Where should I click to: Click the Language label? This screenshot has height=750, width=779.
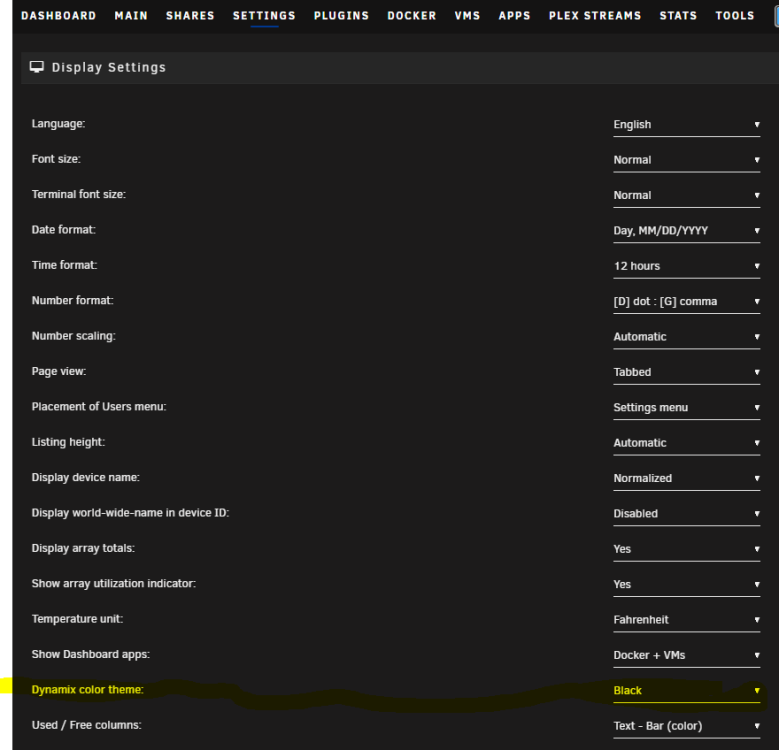point(59,124)
